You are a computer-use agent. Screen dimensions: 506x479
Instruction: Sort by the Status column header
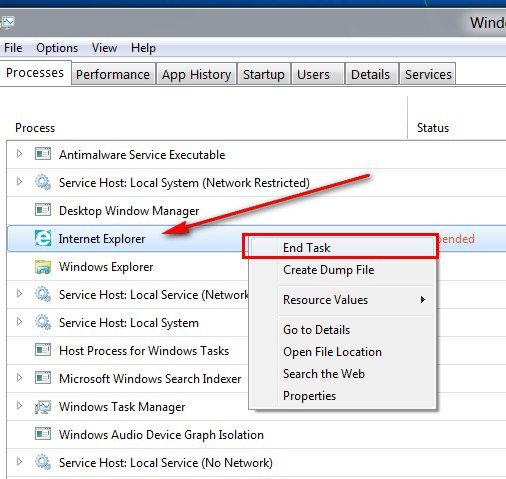point(433,128)
